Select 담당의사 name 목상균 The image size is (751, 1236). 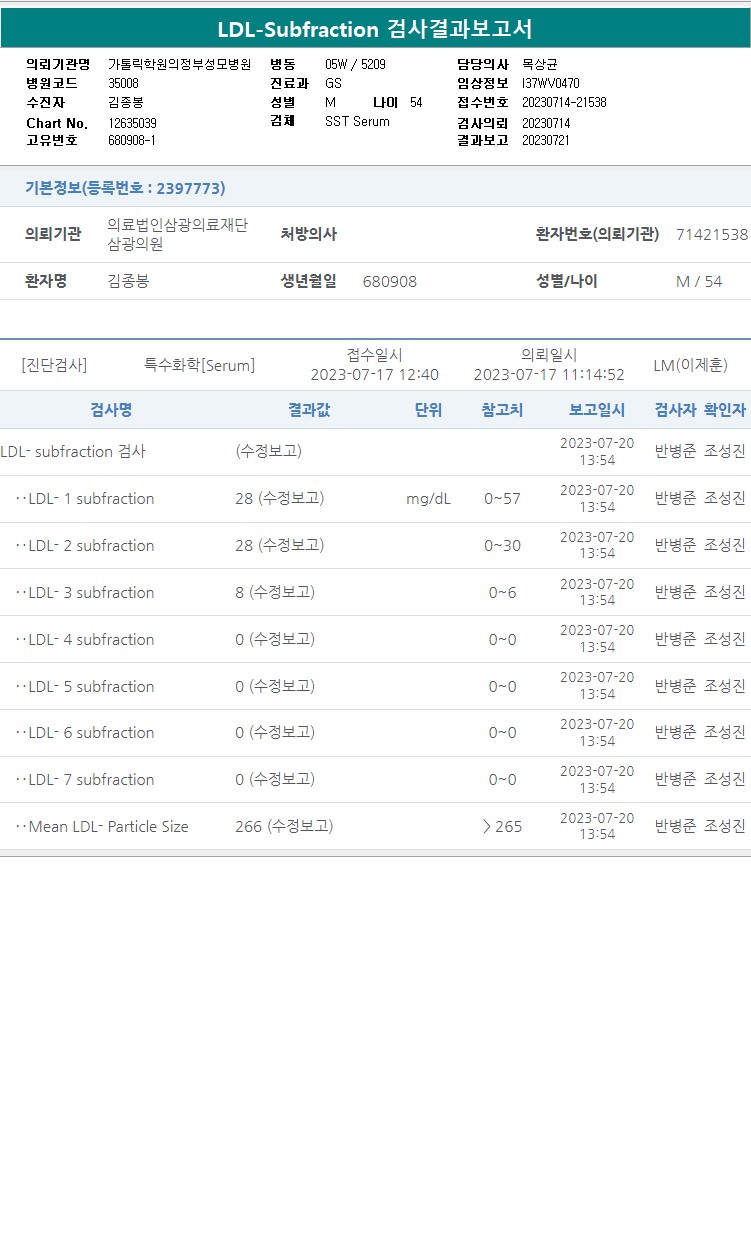pyautogui.click(x=540, y=64)
